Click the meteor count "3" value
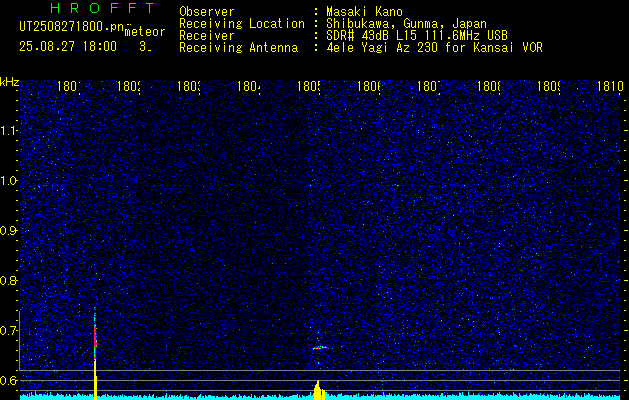 pos(143,47)
